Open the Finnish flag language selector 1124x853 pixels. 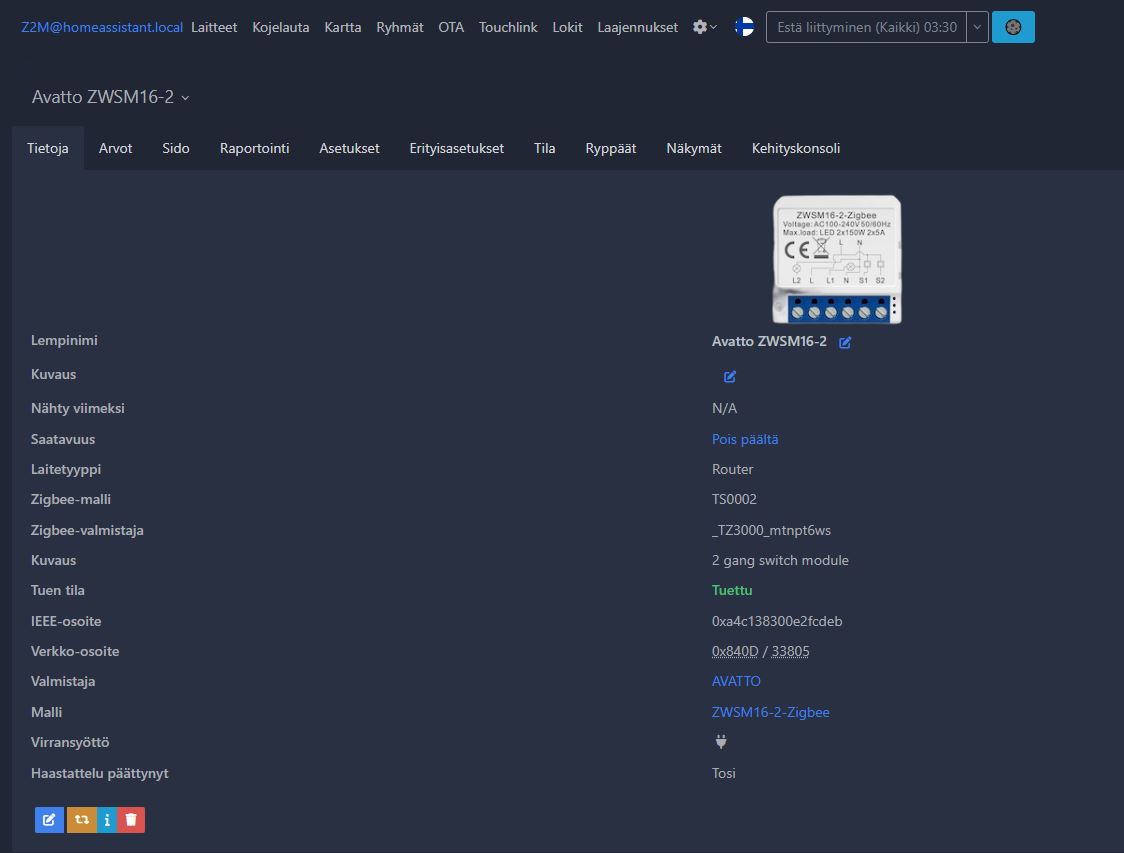point(745,27)
